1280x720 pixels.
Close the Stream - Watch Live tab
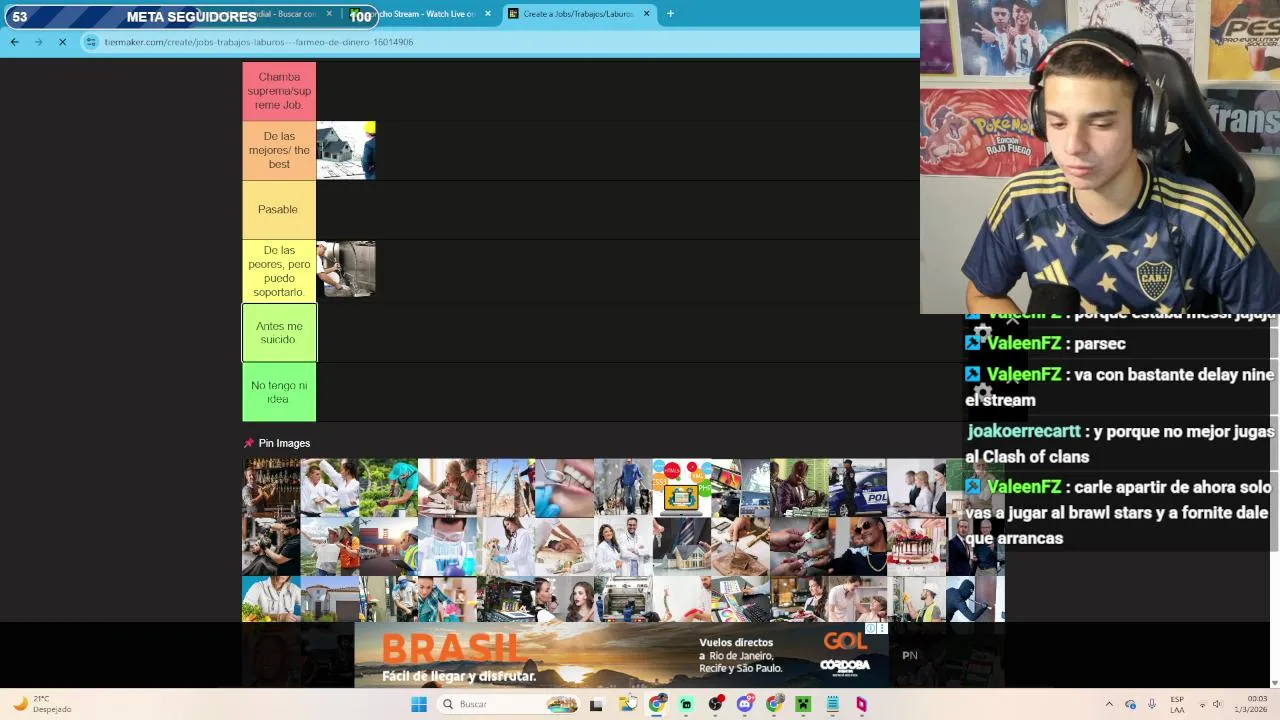(488, 14)
